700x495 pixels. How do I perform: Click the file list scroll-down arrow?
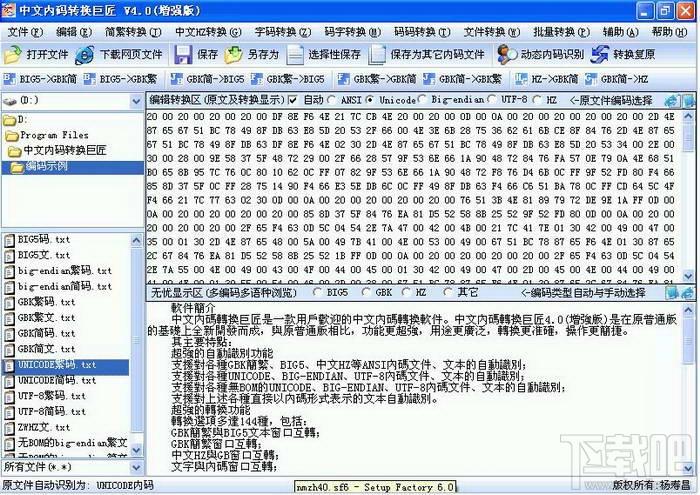[x=137, y=450]
